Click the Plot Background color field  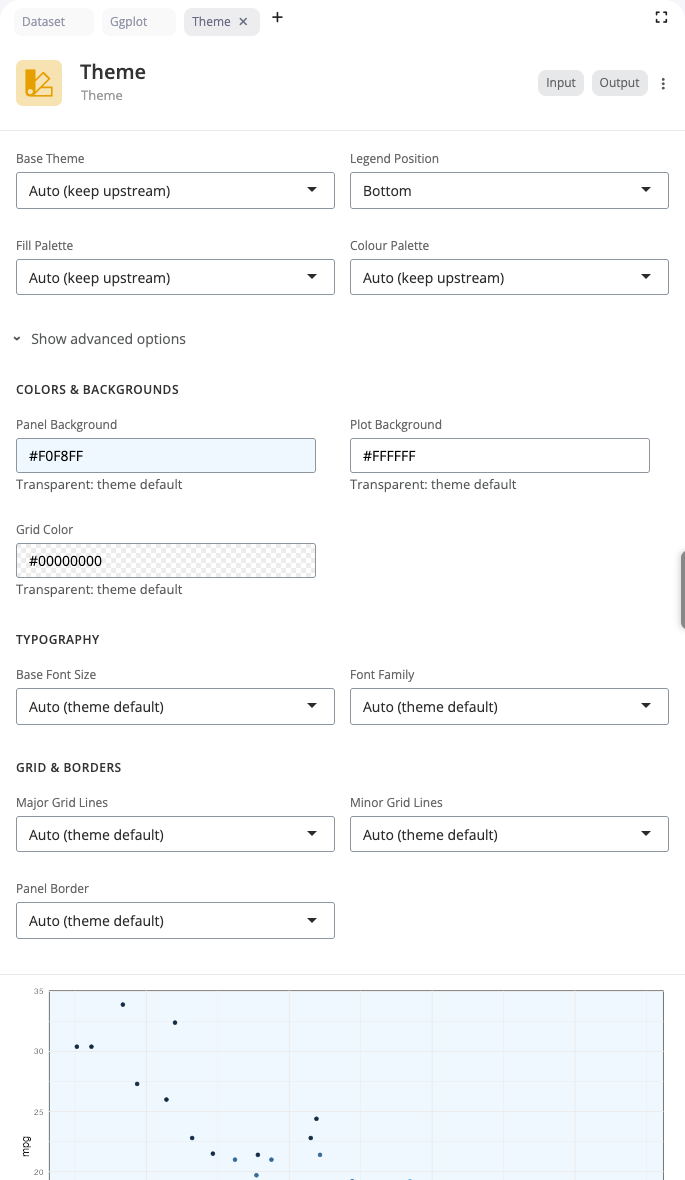(500, 456)
